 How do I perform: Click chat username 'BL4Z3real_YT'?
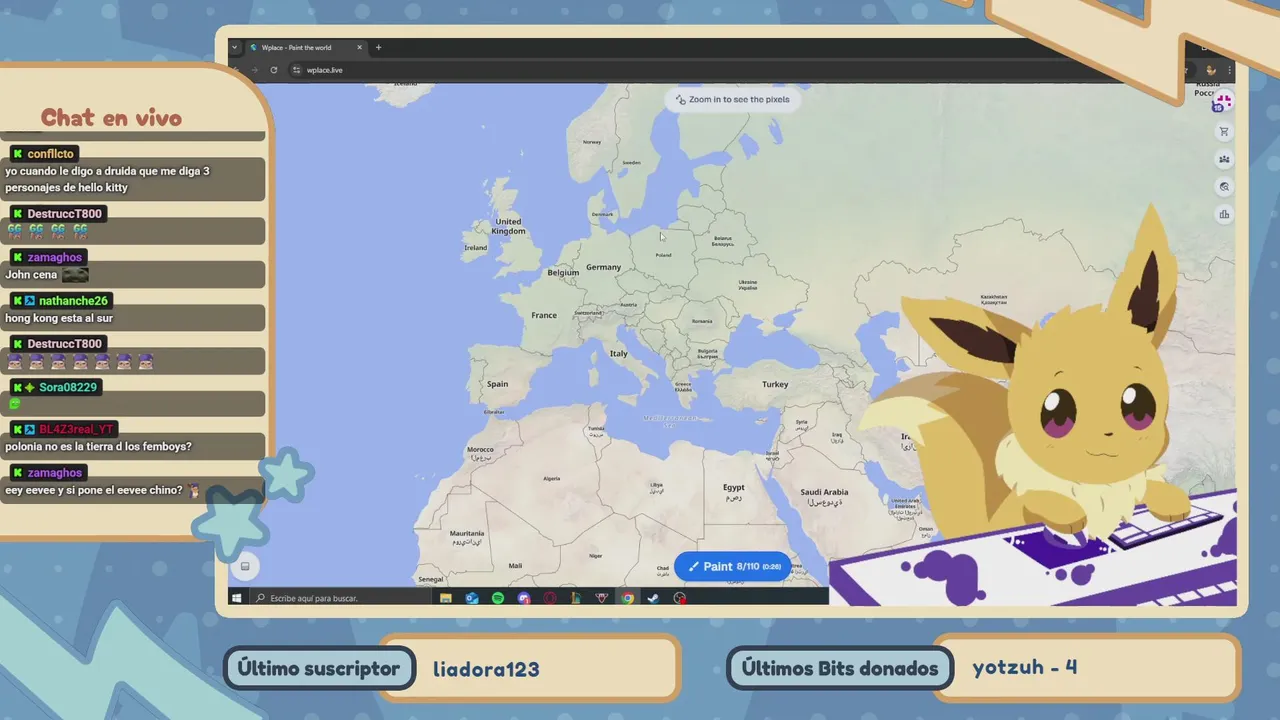(76, 430)
